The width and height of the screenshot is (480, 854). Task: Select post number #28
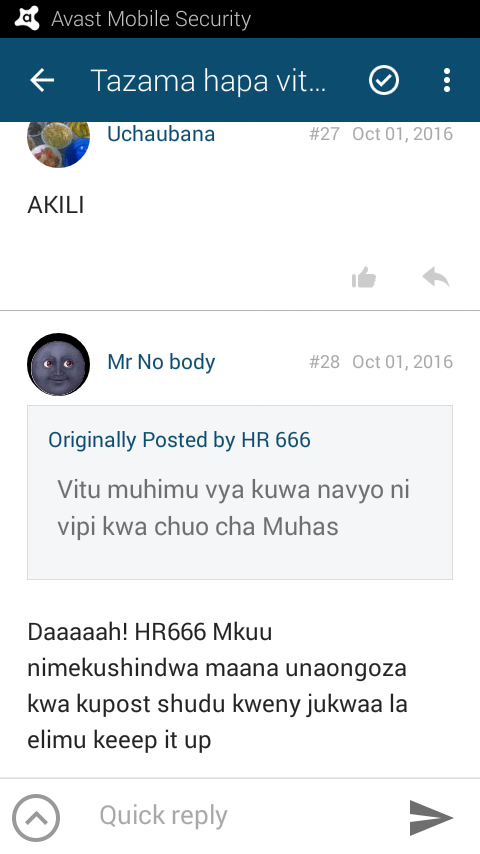[324, 362]
